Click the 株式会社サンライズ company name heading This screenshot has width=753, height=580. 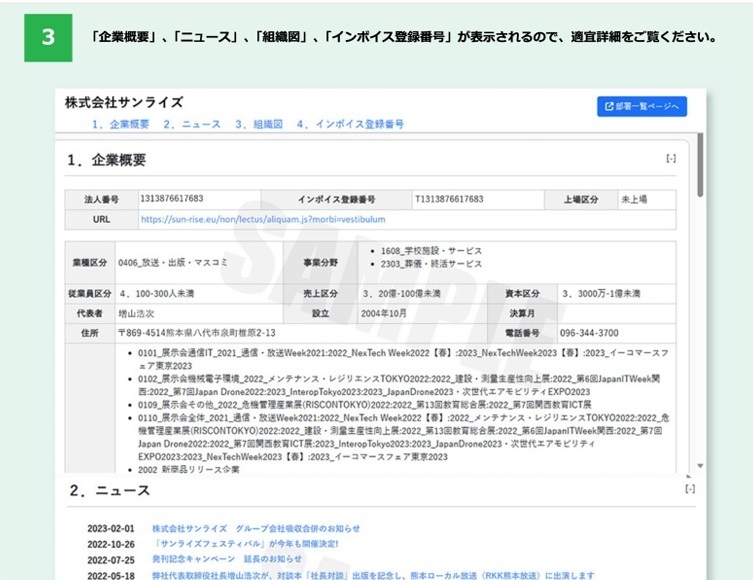124,102
